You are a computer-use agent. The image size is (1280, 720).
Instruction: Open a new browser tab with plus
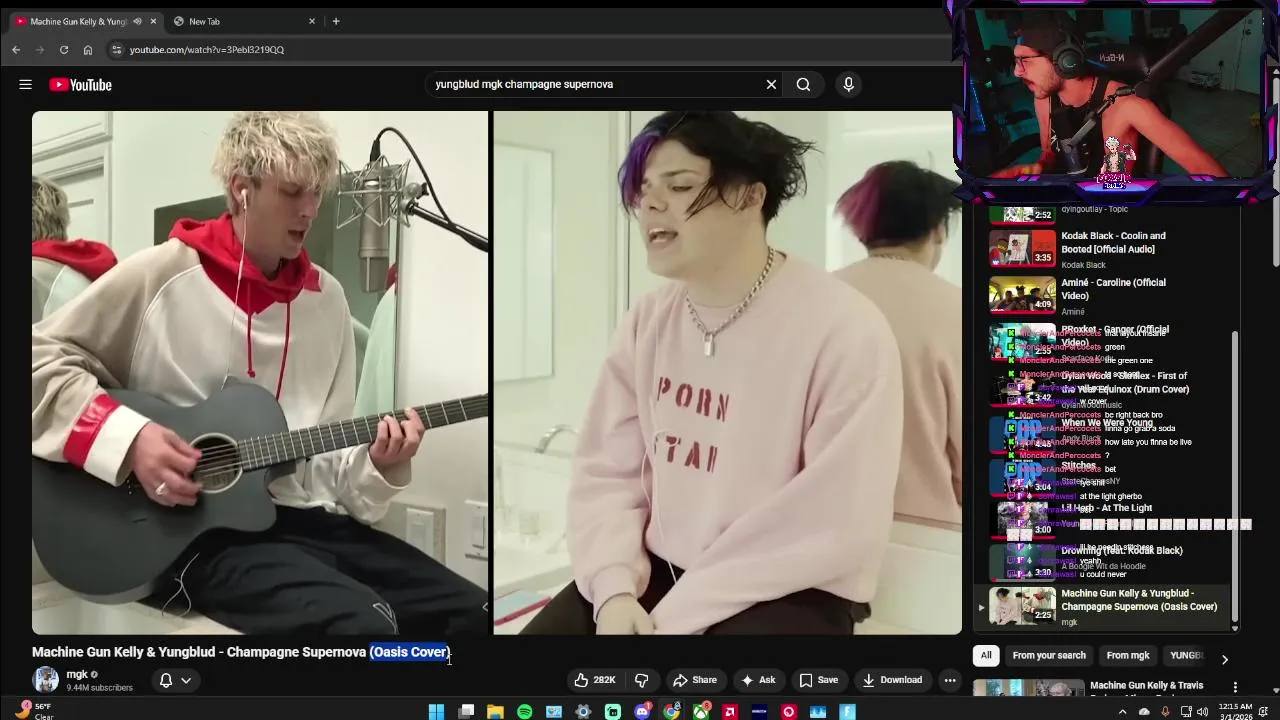[x=336, y=21]
